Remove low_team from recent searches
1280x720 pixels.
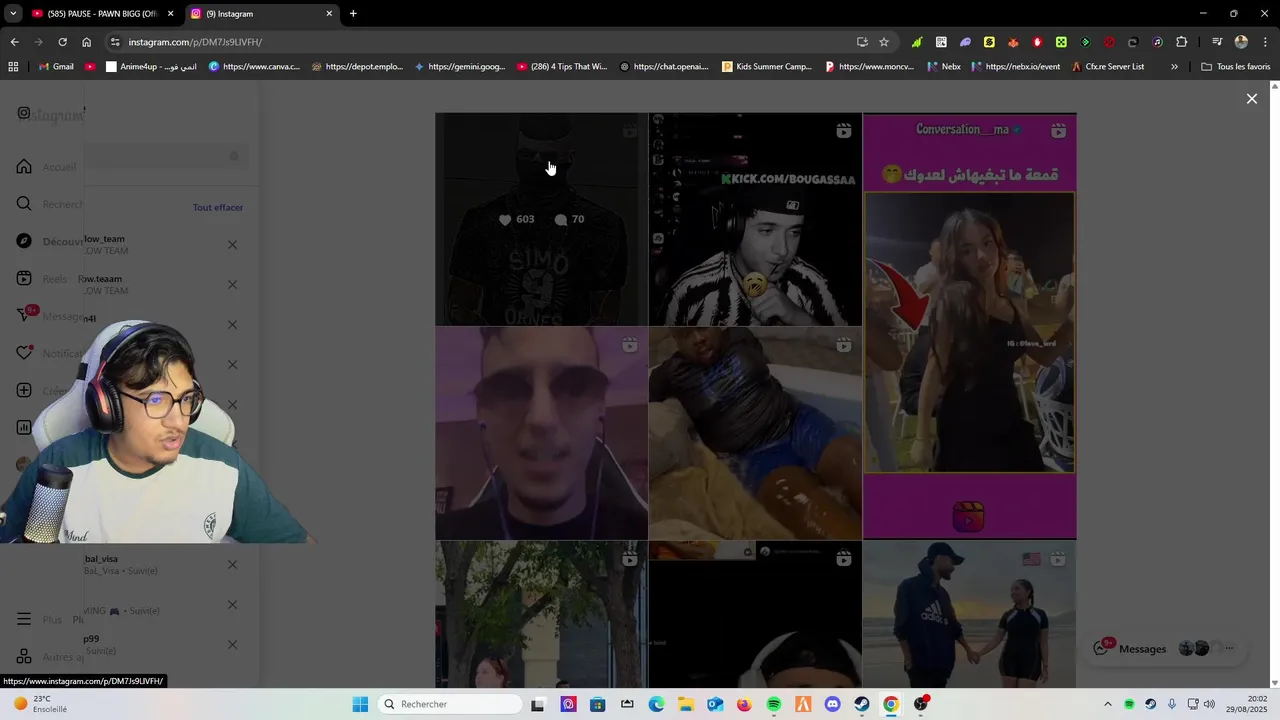(232, 245)
